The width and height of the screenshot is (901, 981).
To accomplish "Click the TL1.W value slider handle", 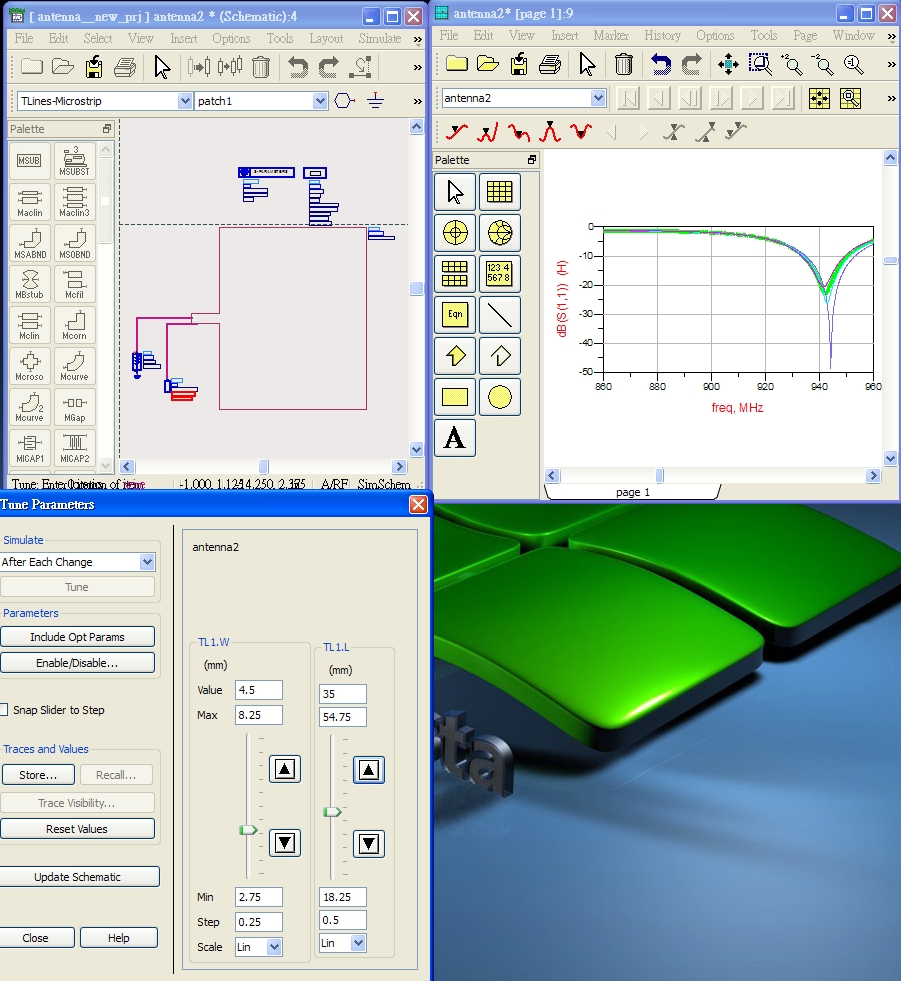I will click(x=248, y=830).
